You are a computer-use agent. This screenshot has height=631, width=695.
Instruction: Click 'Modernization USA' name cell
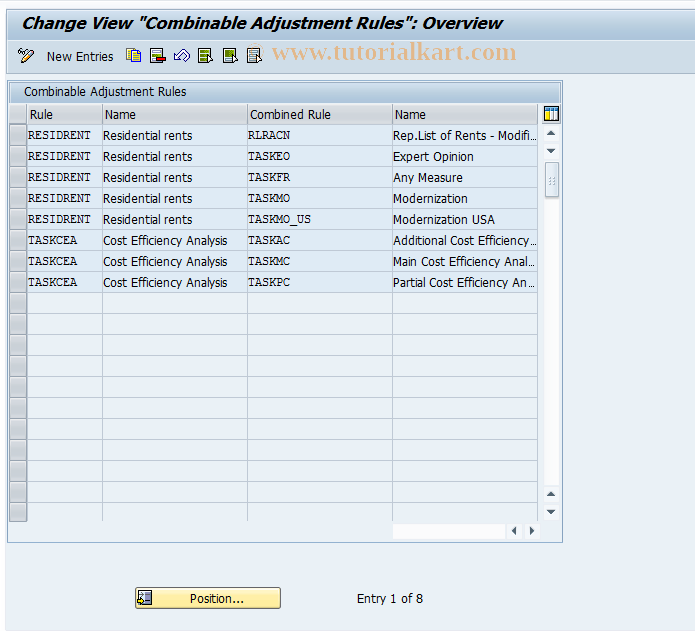click(465, 219)
